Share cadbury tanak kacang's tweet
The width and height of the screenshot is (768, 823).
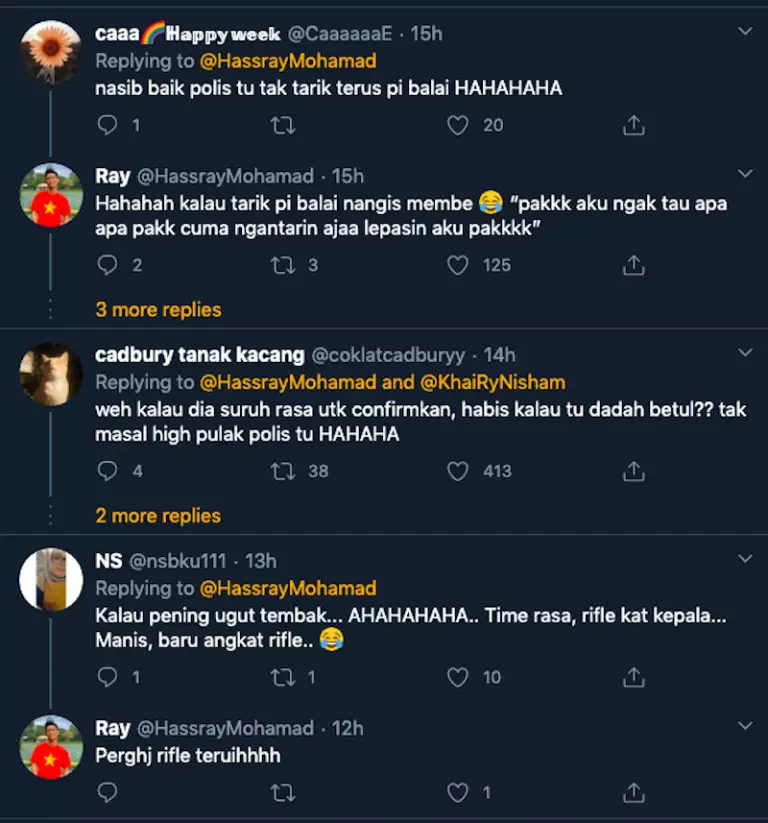point(633,470)
